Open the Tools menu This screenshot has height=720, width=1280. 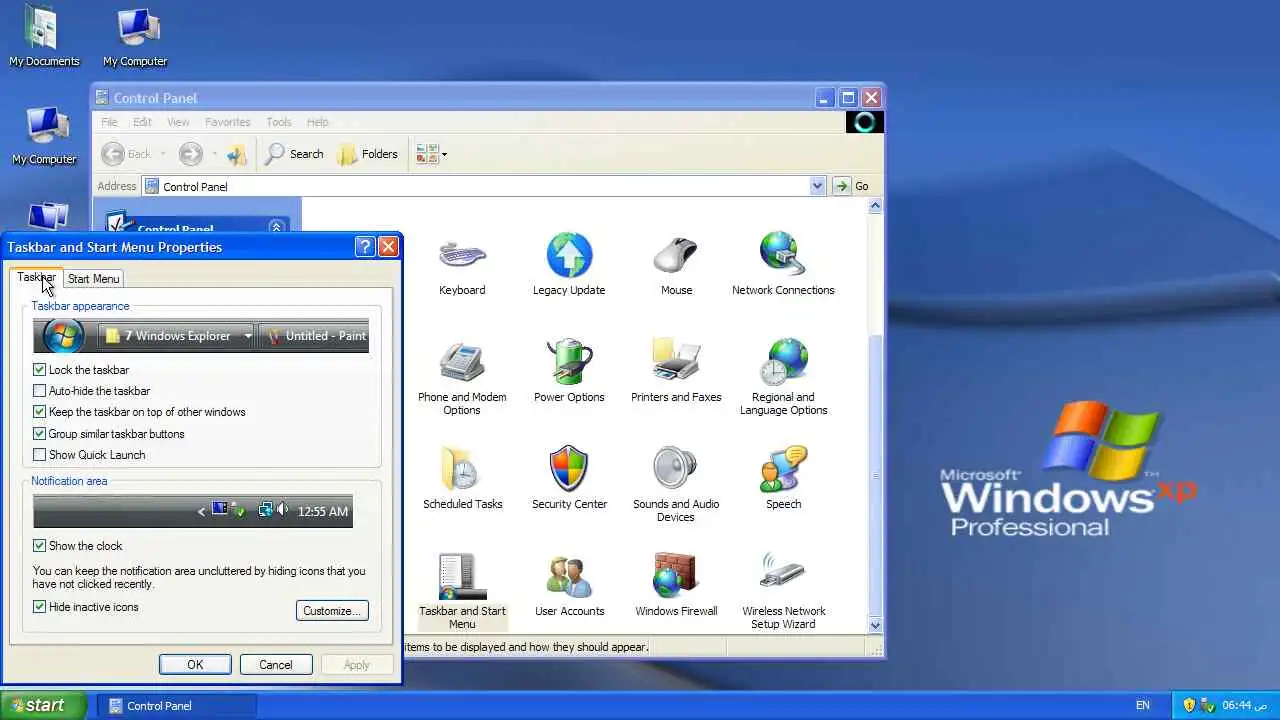tap(279, 122)
